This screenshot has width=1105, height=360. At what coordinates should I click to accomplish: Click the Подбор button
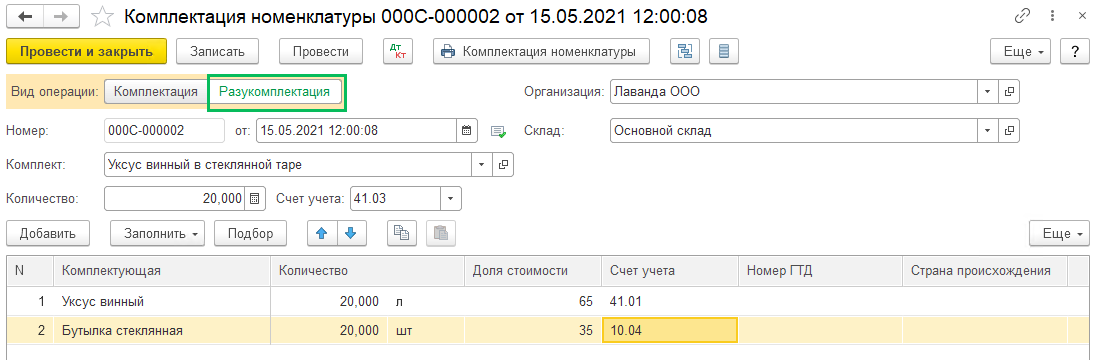click(x=250, y=233)
